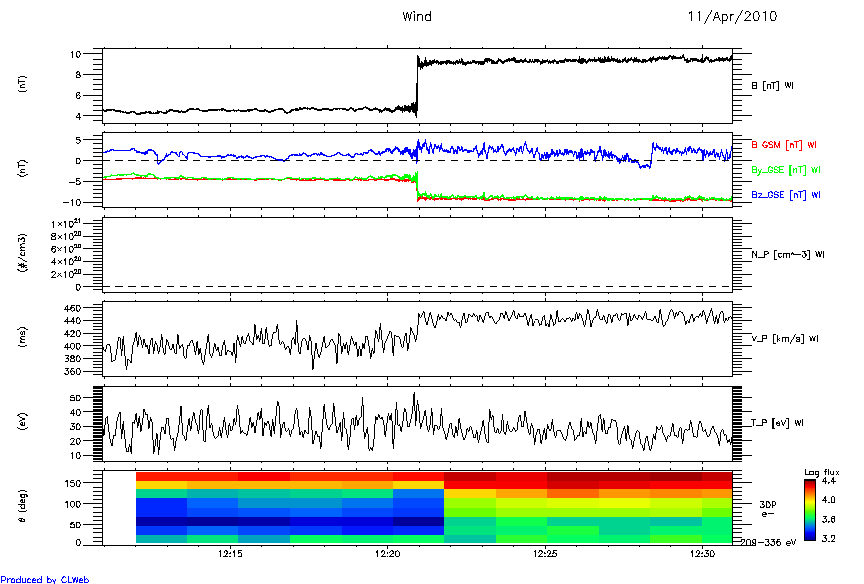This screenshot has height=584, width=864.
Task: Select the 'N_P [cm~-3] WI' label
Action: (x=788, y=255)
